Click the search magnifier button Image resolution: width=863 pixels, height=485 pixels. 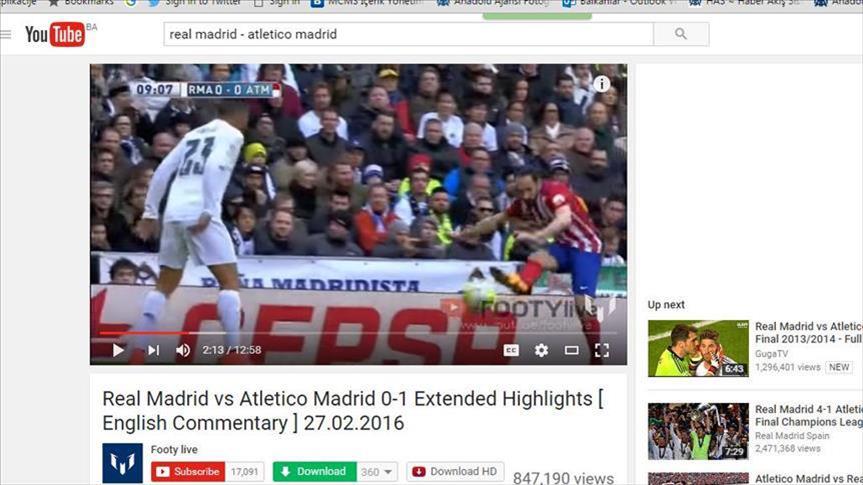(x=681, y=34)
